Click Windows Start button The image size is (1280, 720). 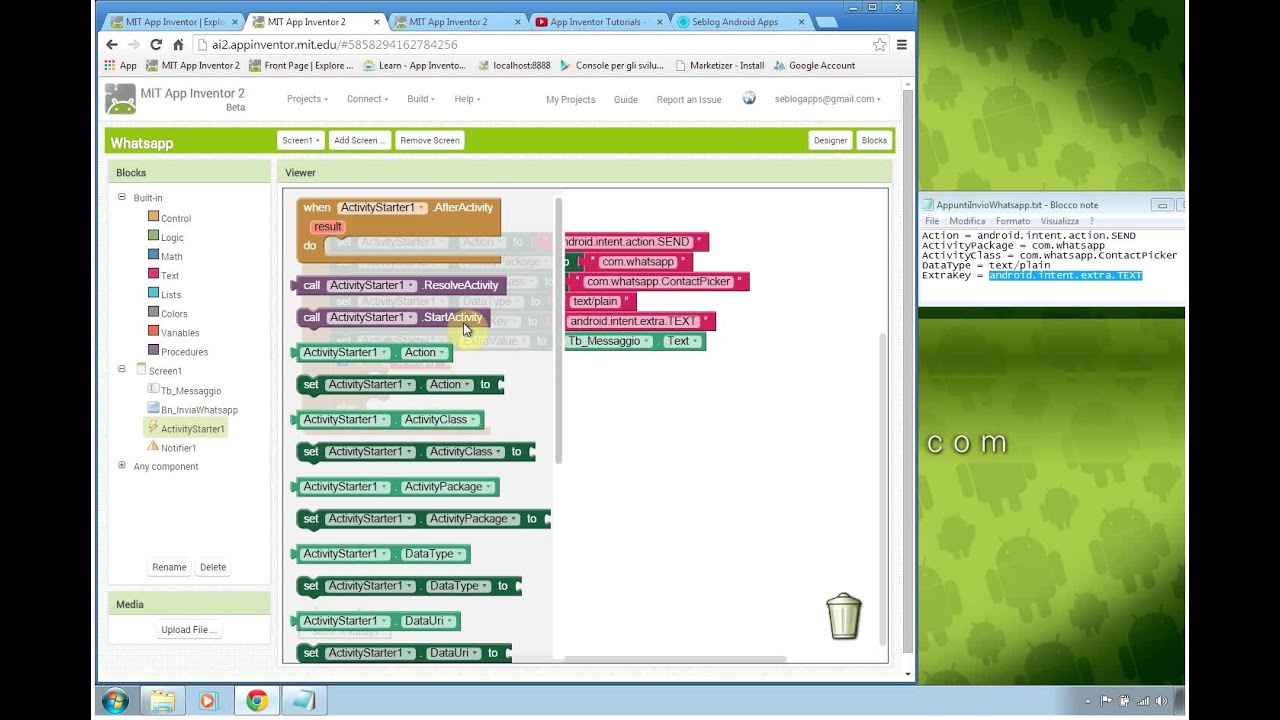coord(115,701)
